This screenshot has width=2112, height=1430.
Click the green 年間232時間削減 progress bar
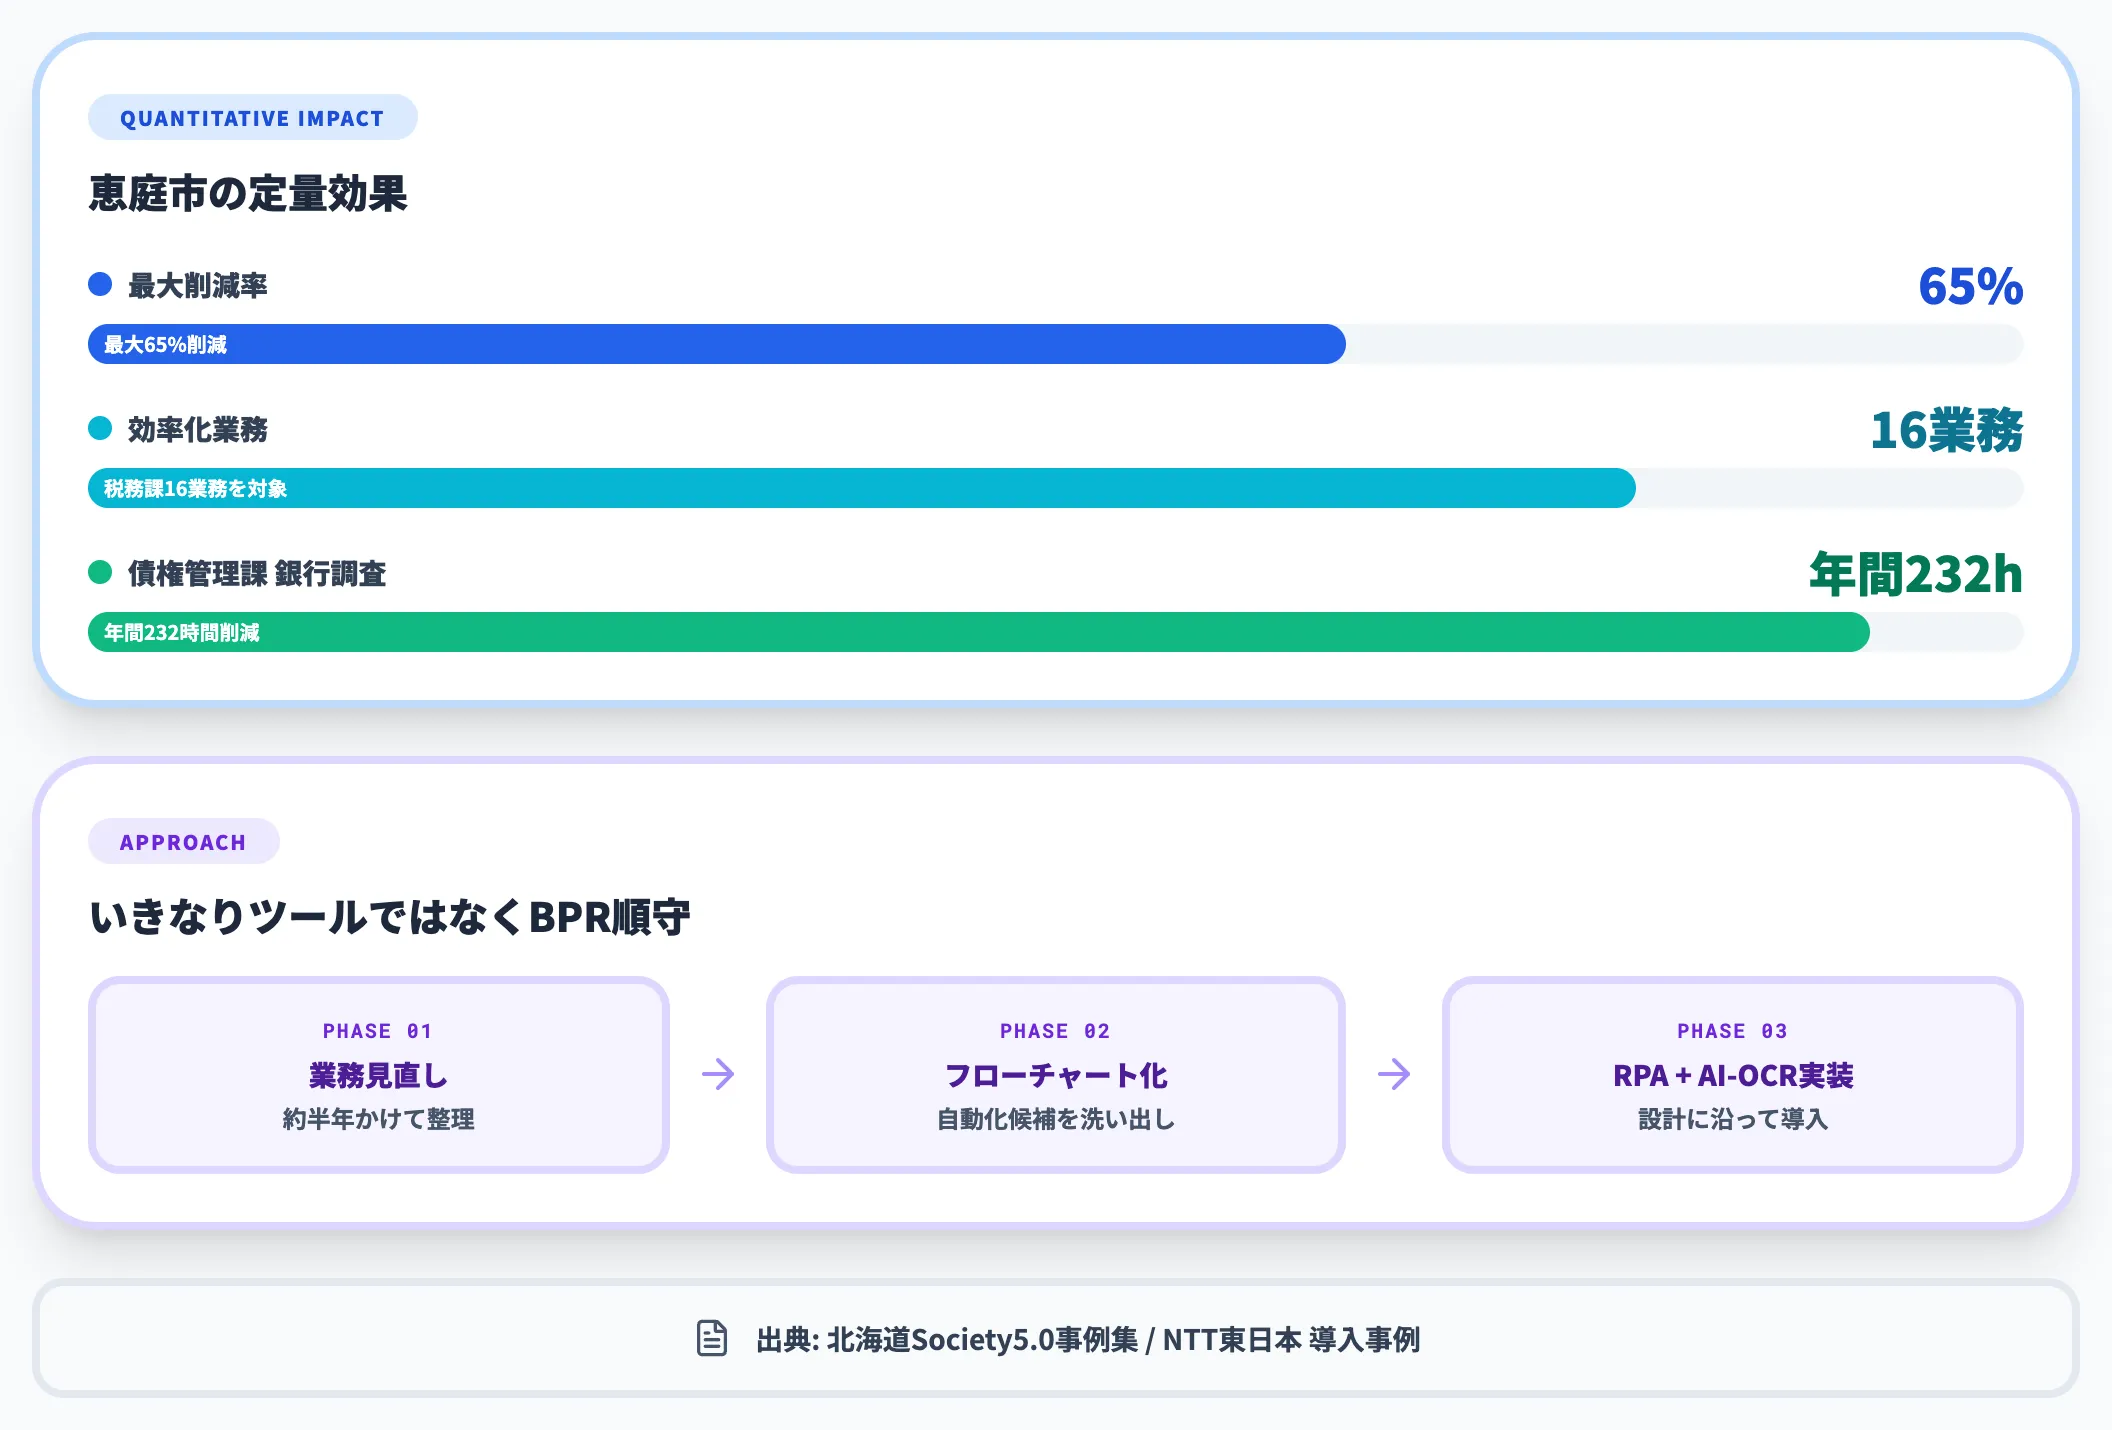point(979,632)
